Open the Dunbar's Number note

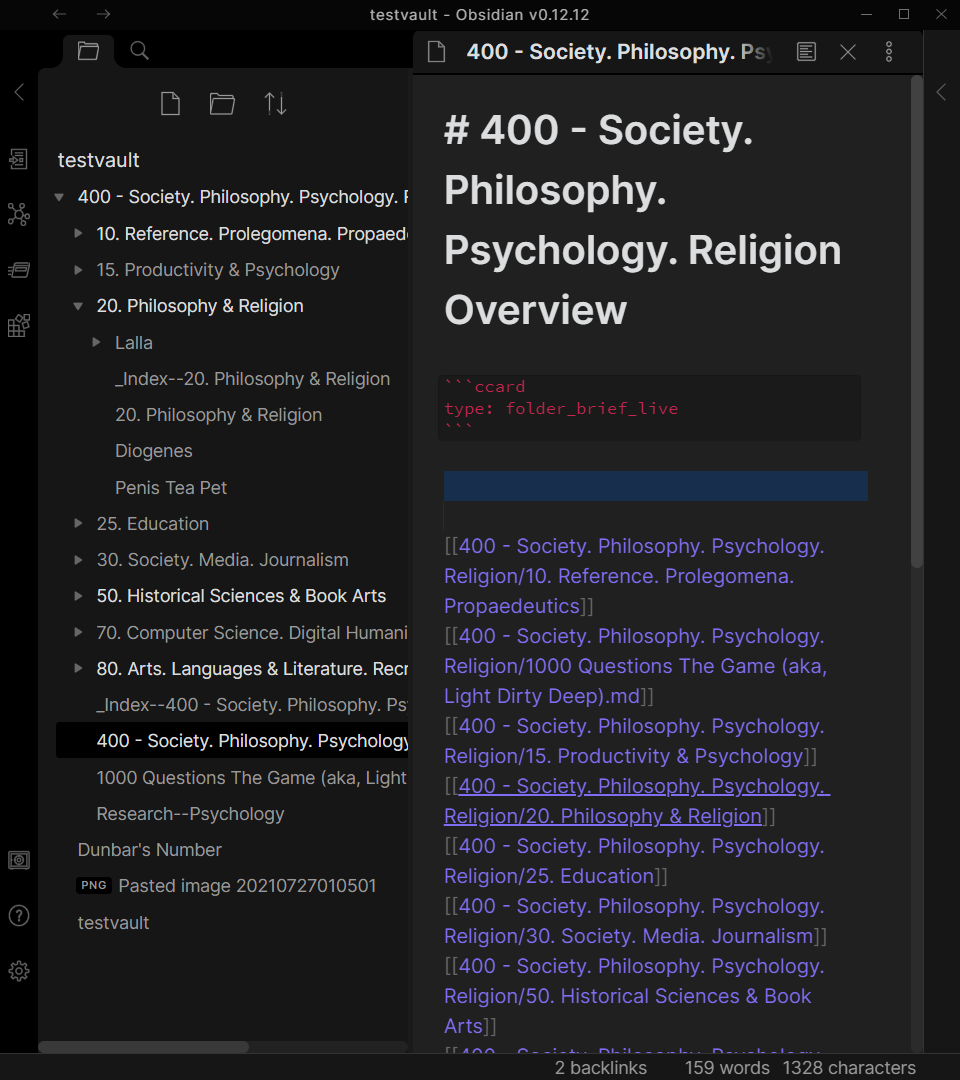(x=149, y=850)
